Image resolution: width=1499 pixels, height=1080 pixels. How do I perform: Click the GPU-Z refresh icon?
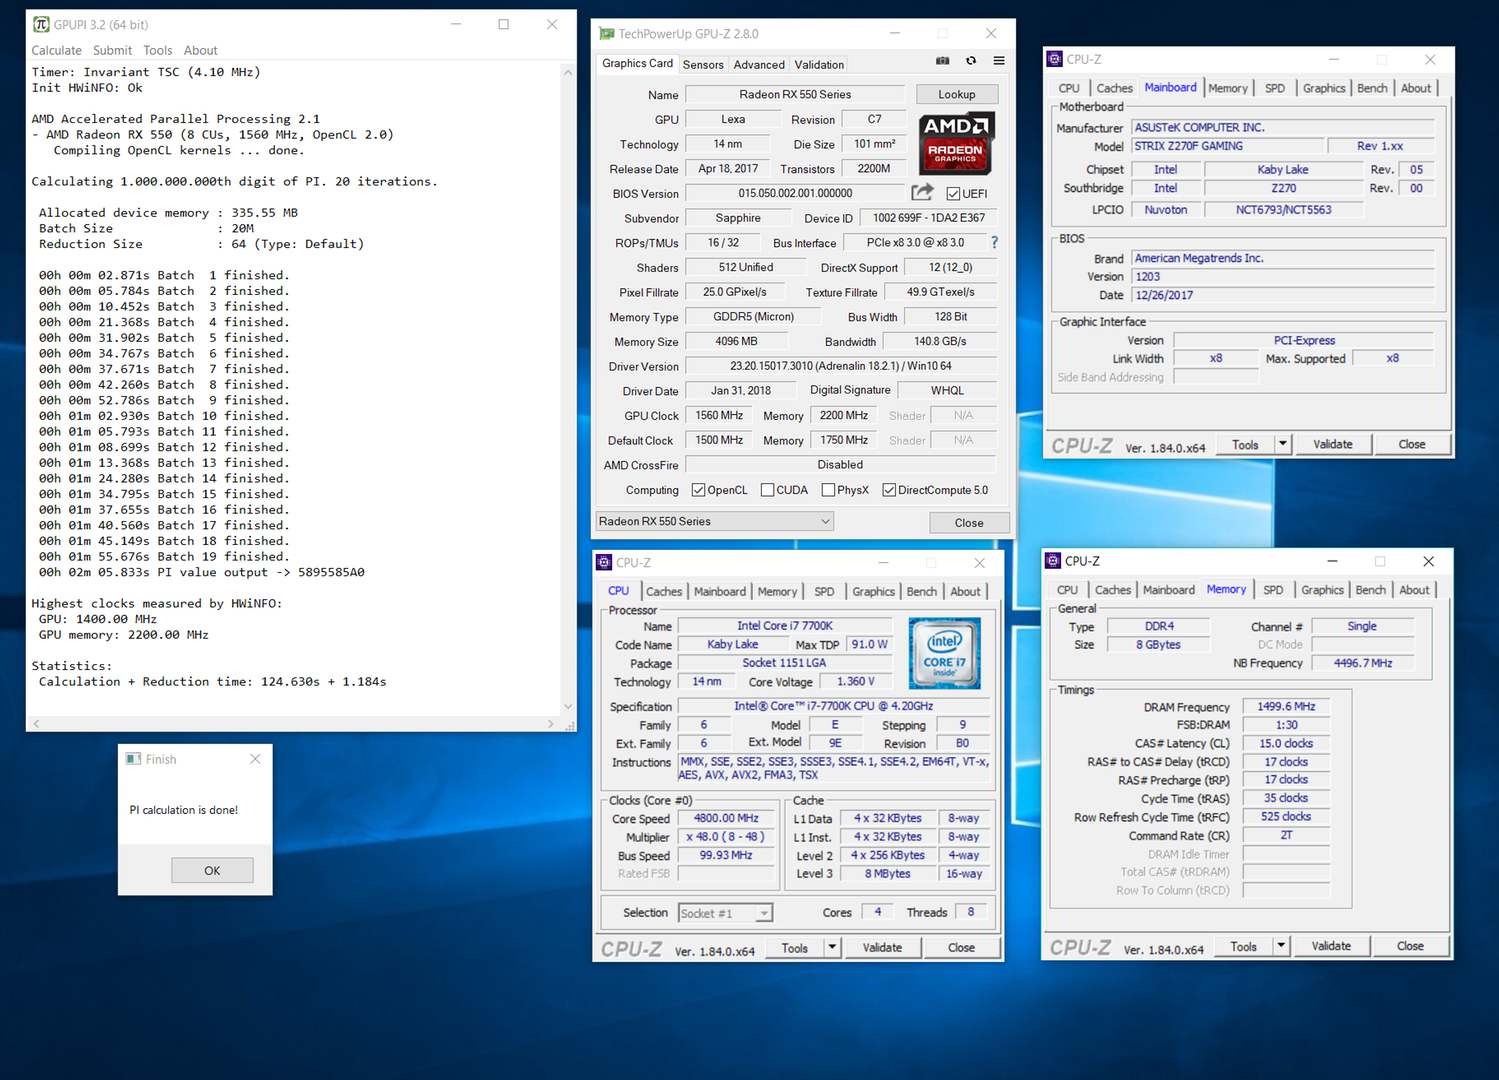(970, 61)
